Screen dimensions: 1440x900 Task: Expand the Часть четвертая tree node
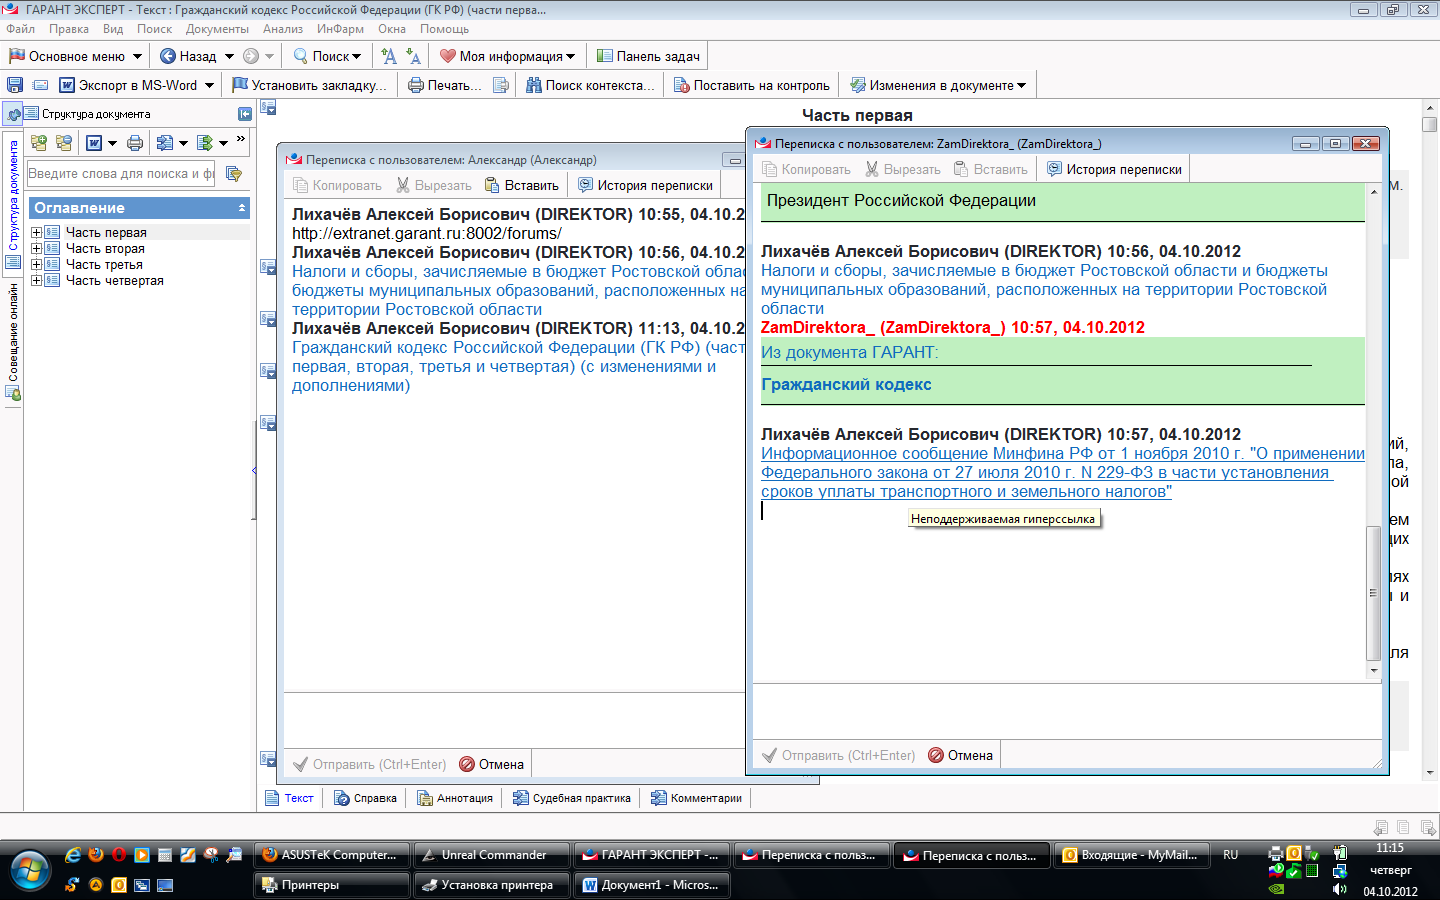point(36,280)
